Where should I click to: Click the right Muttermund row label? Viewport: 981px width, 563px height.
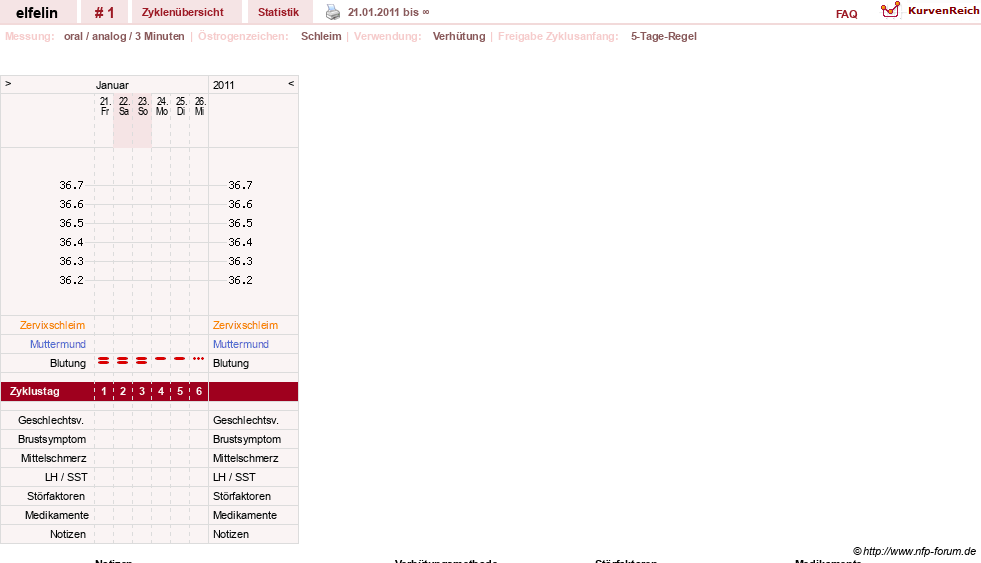241,344
